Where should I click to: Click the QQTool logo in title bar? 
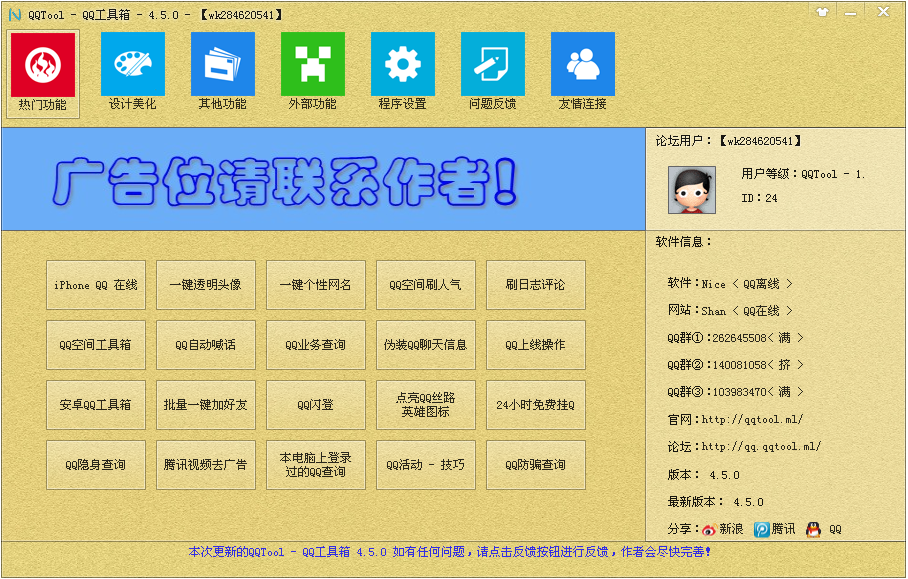tap(15, 14)
